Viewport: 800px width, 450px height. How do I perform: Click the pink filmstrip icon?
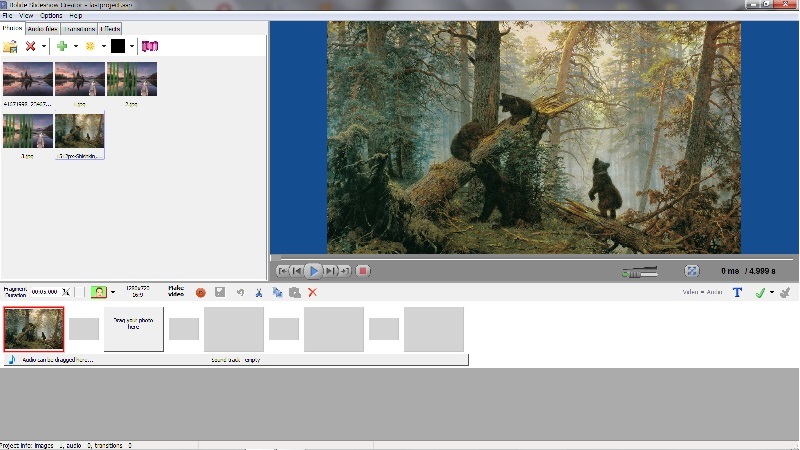150,46
